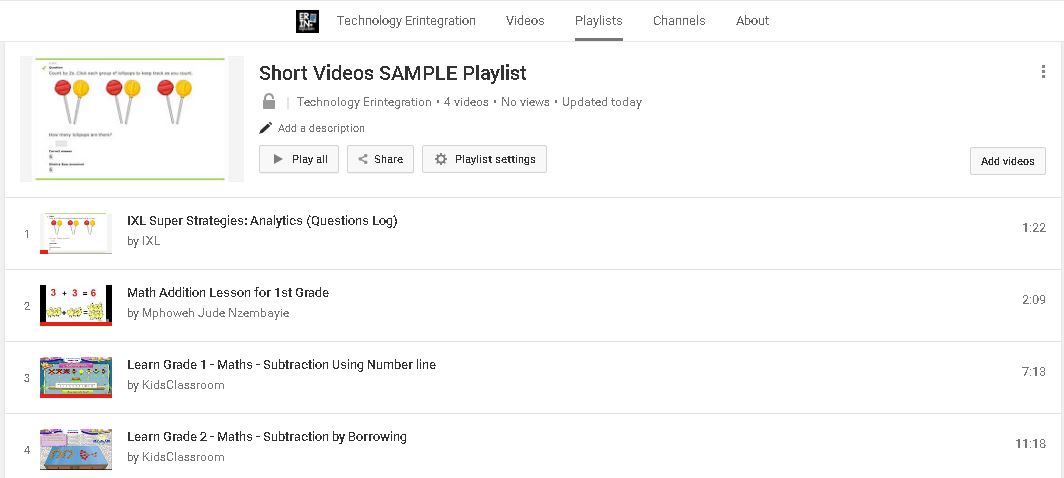Click the Share button

point(380,159)
